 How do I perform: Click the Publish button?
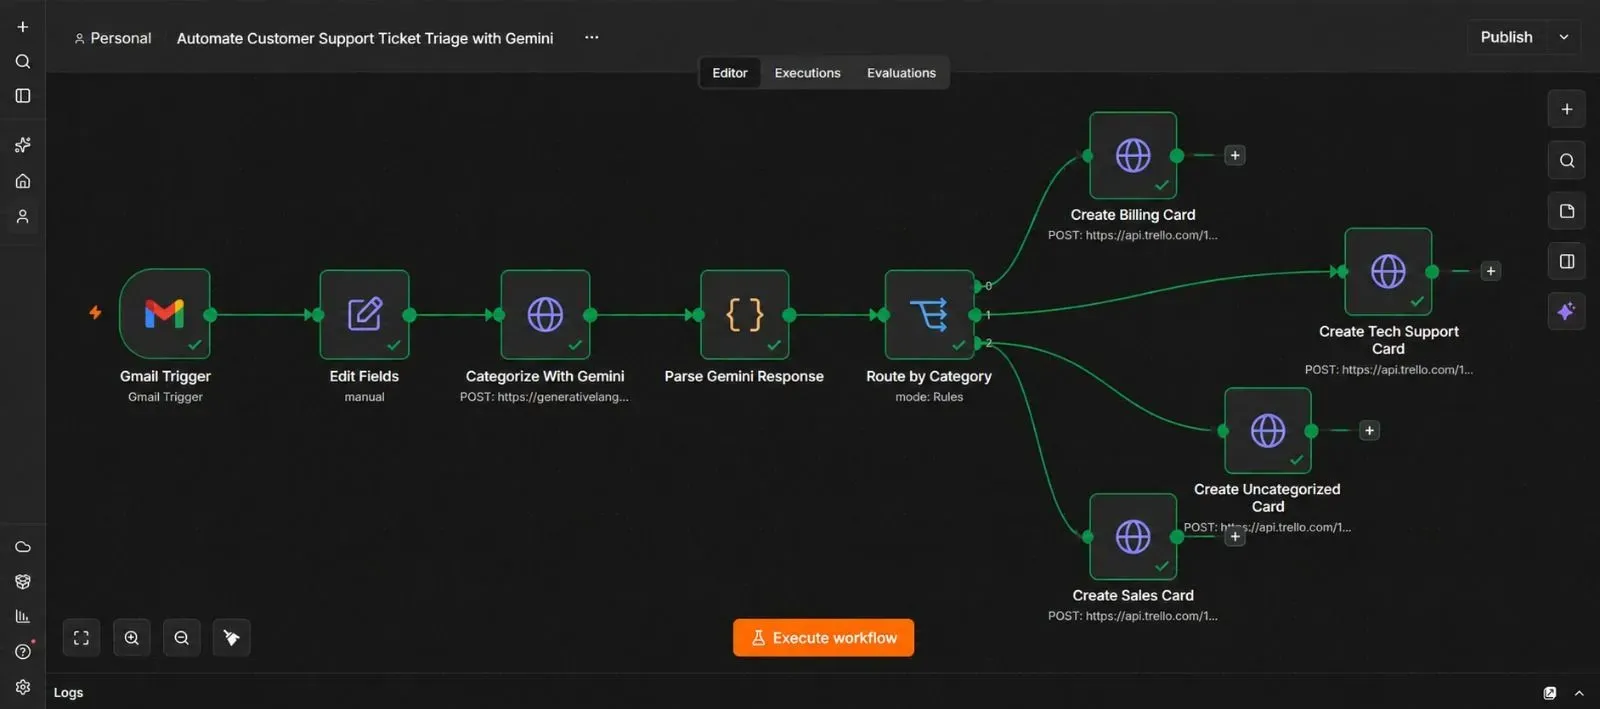coord(1507,37)
